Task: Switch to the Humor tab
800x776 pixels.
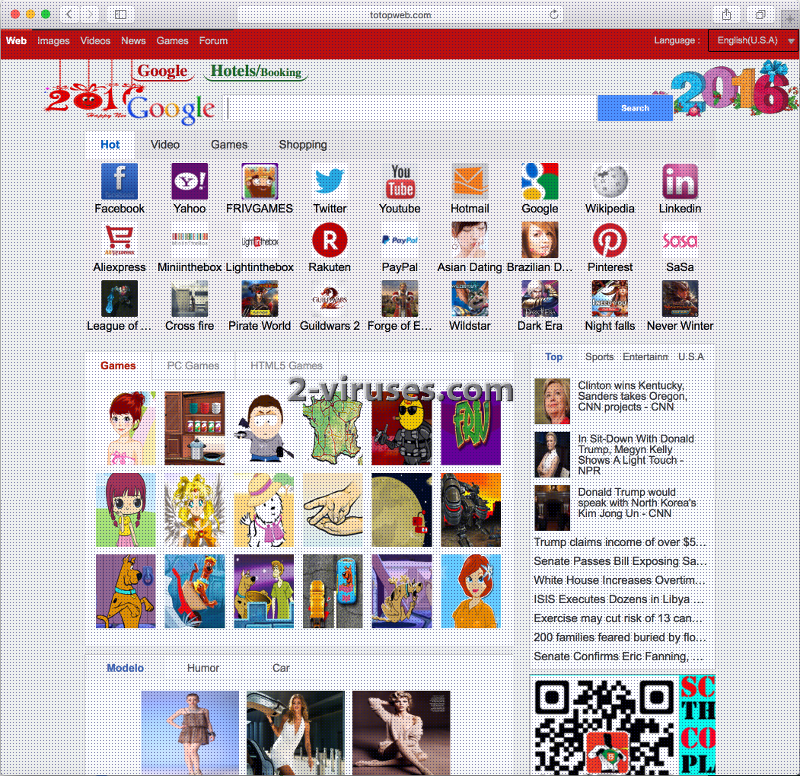Action: pos(203,668)
